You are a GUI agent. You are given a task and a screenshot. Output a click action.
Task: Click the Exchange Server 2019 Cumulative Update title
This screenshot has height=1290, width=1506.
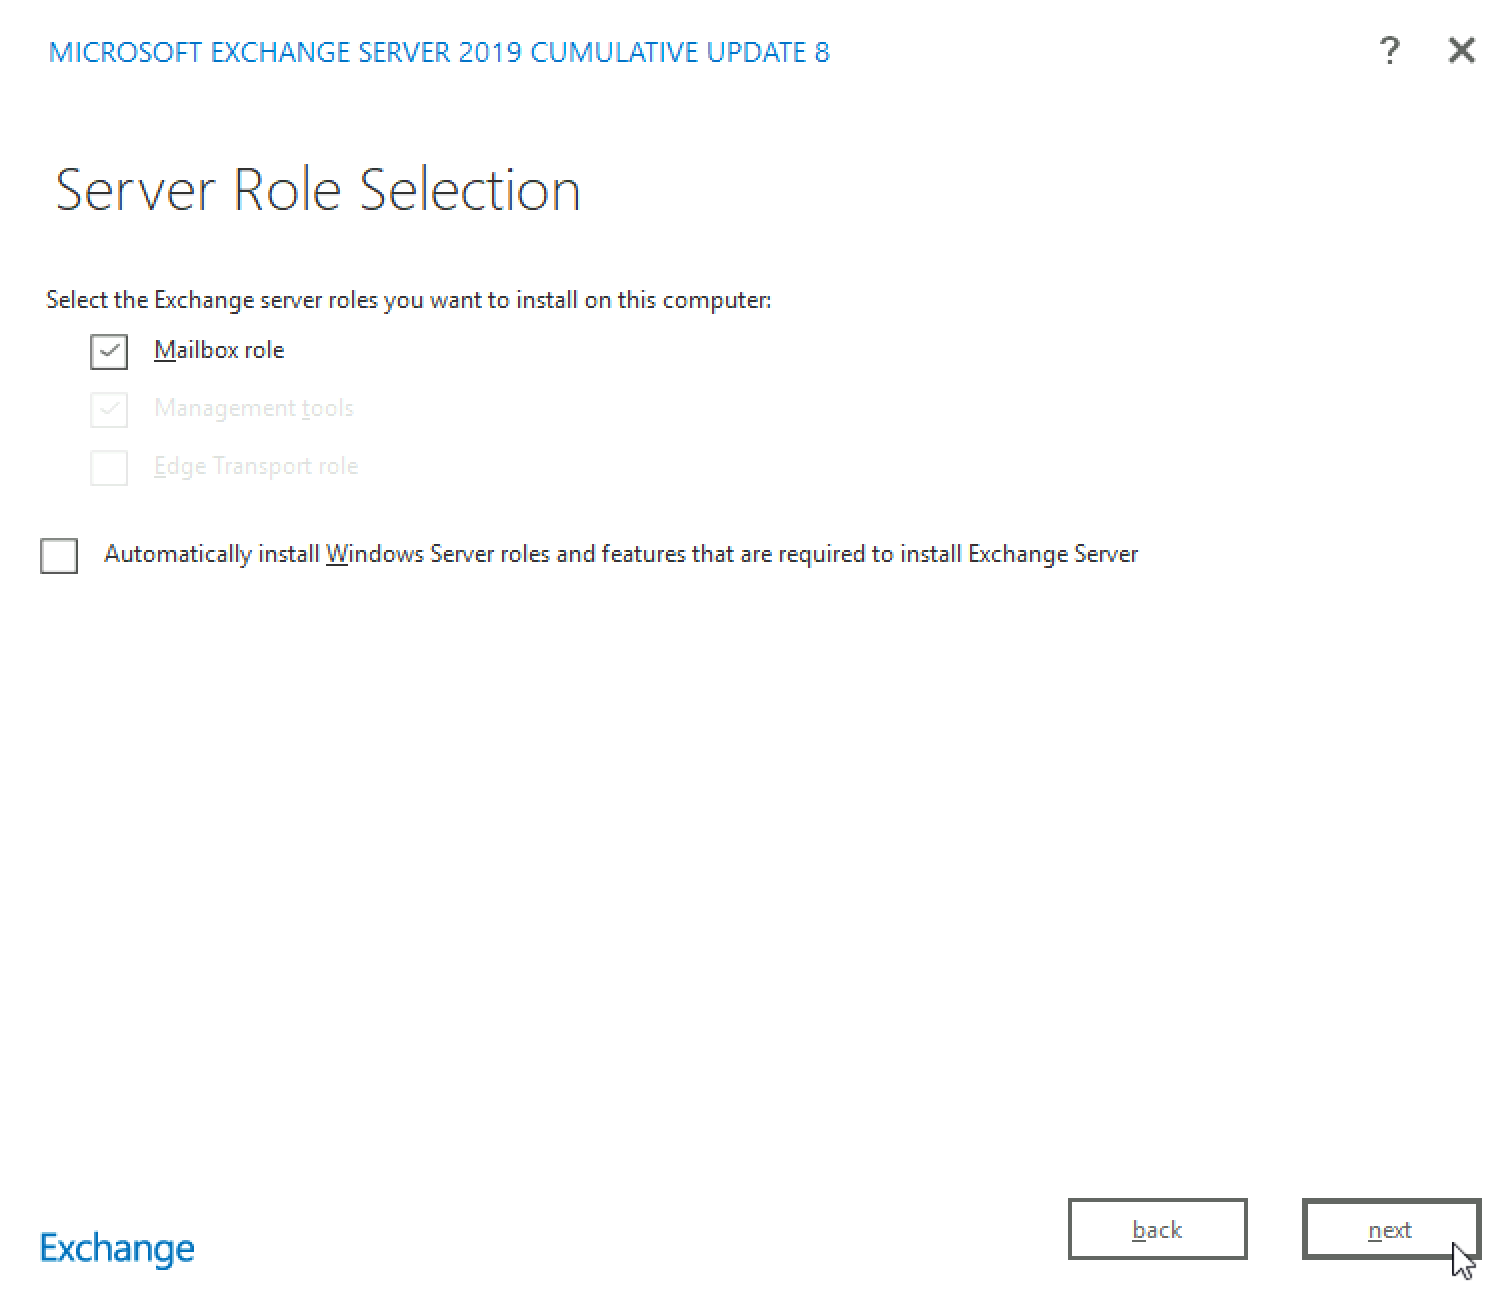pos(439,52)
